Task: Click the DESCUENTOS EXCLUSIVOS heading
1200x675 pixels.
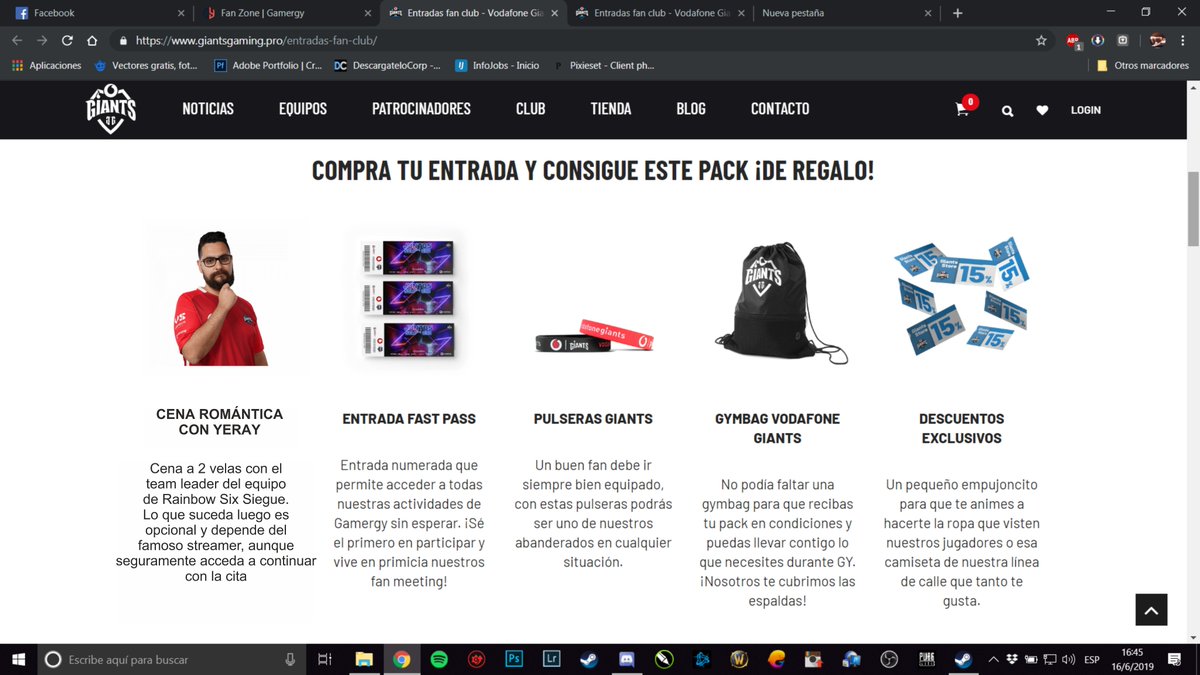Action: (x=961, y=429)
